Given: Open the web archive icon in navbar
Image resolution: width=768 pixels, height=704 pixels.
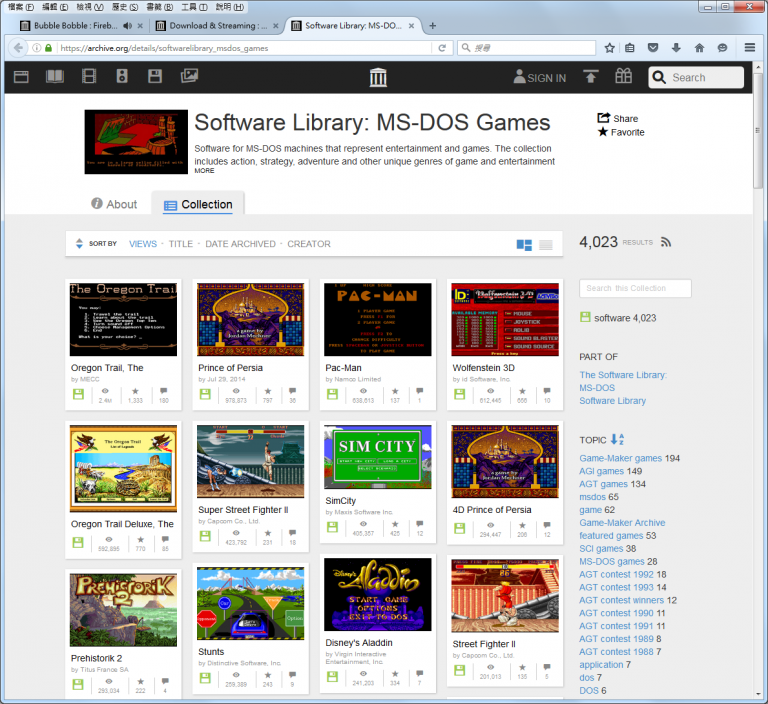Looking at the screenshot, I should click(x=21, y=76).
